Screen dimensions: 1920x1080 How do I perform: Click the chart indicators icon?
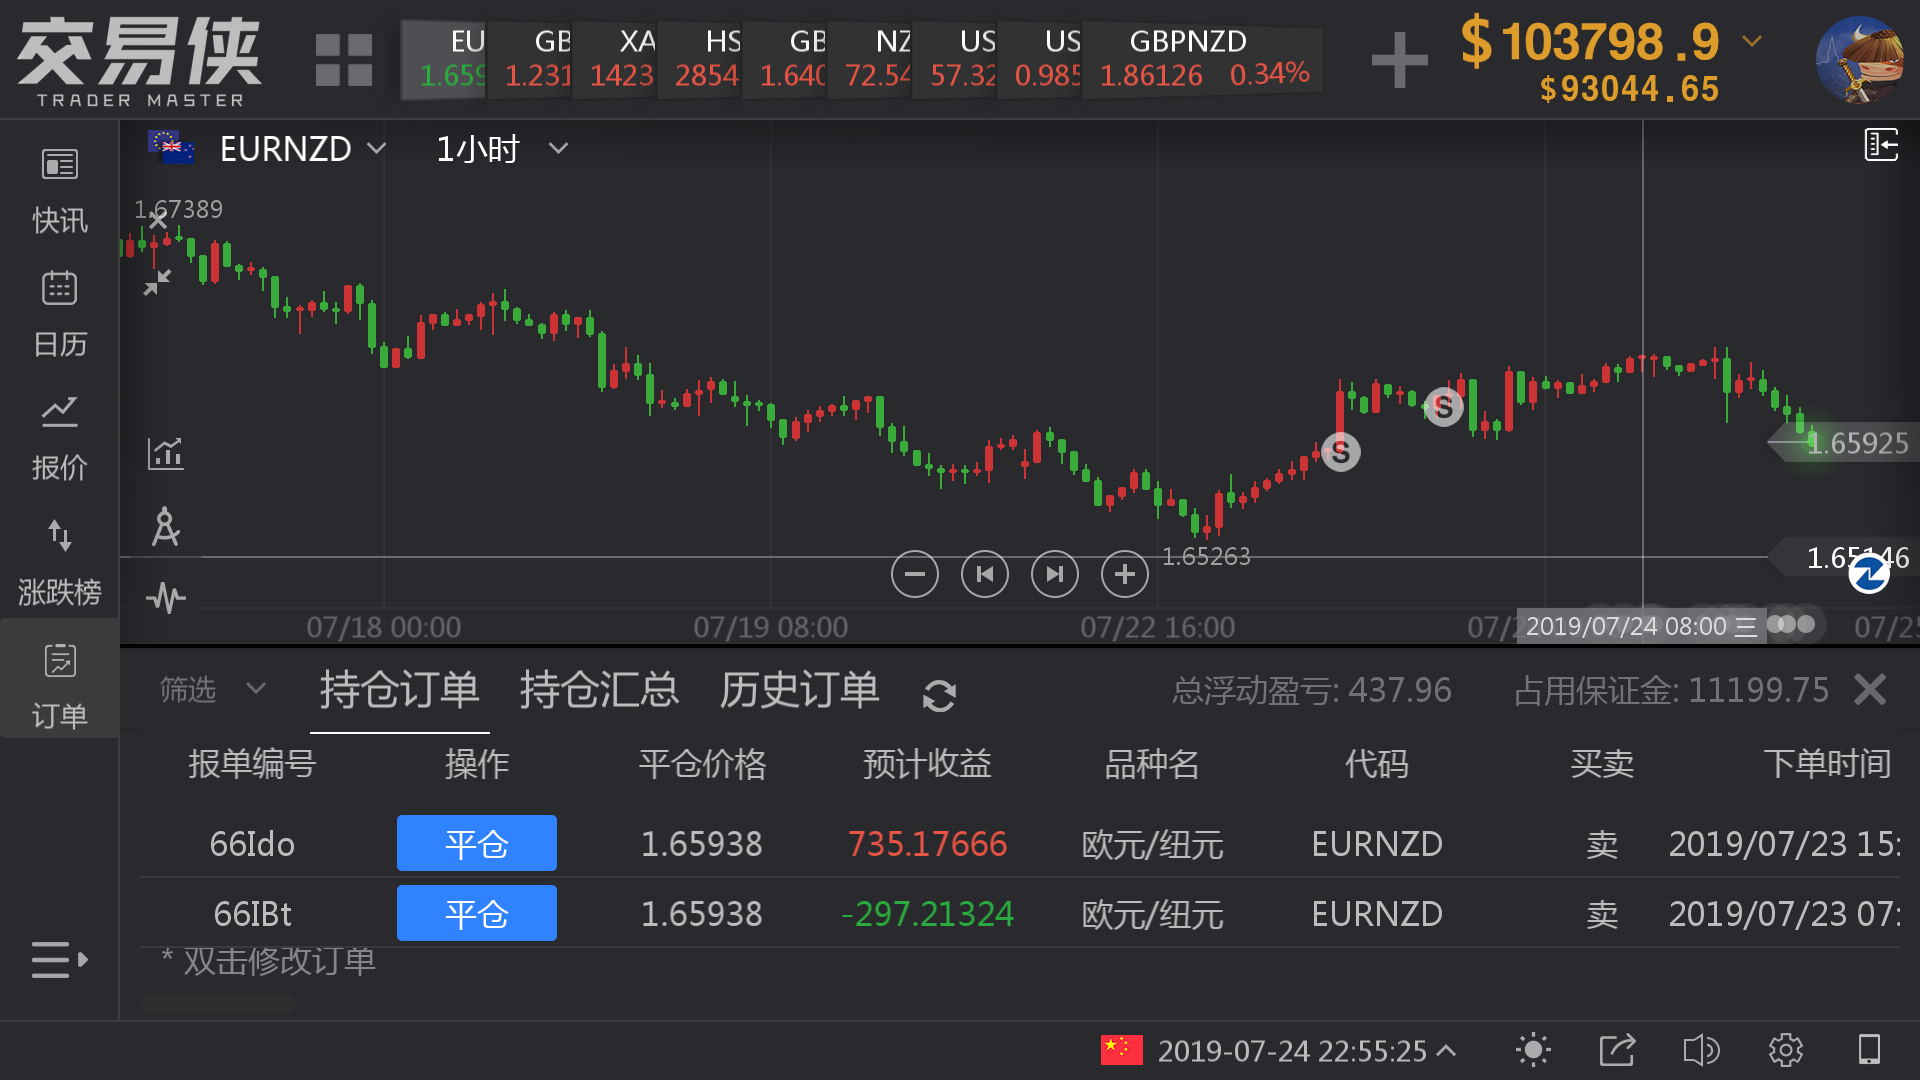[166, 453]
